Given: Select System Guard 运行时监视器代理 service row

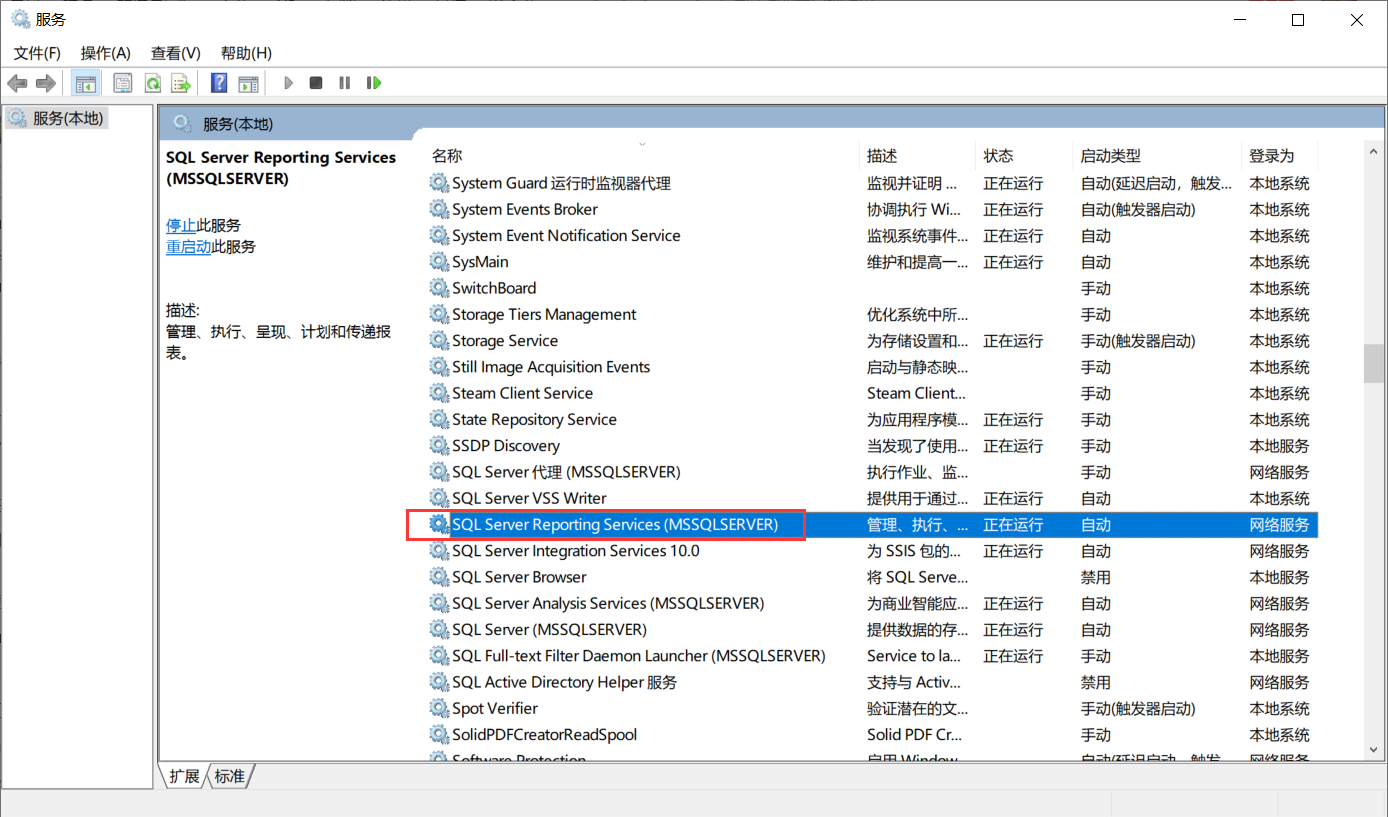Looking at the screenshot, I should pos(872,183).
